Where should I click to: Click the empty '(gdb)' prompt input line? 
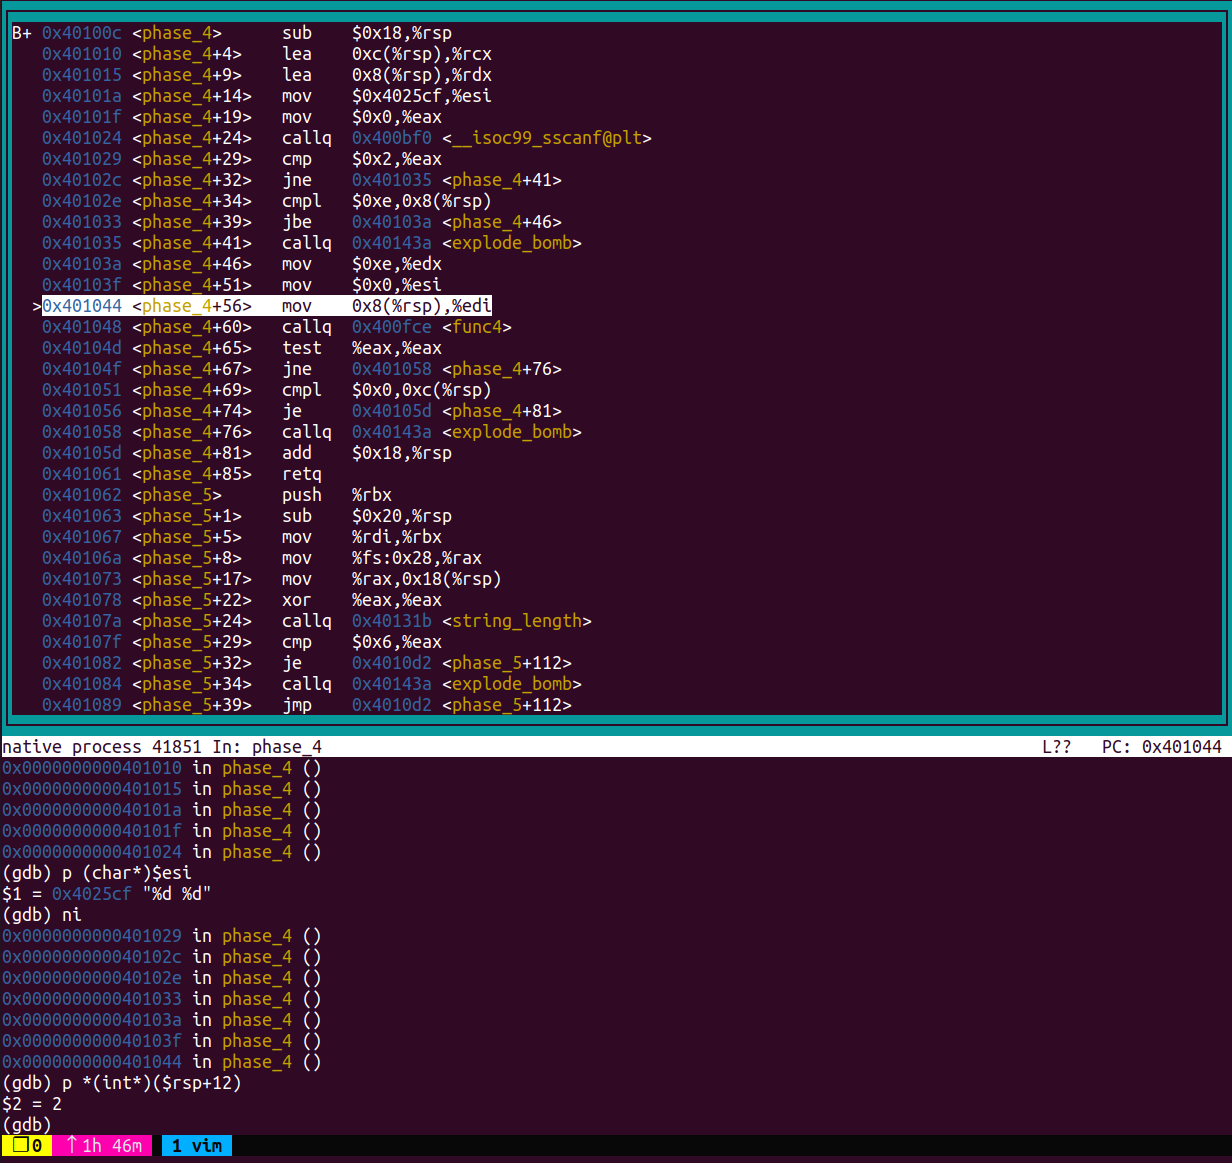(27, 1125)
